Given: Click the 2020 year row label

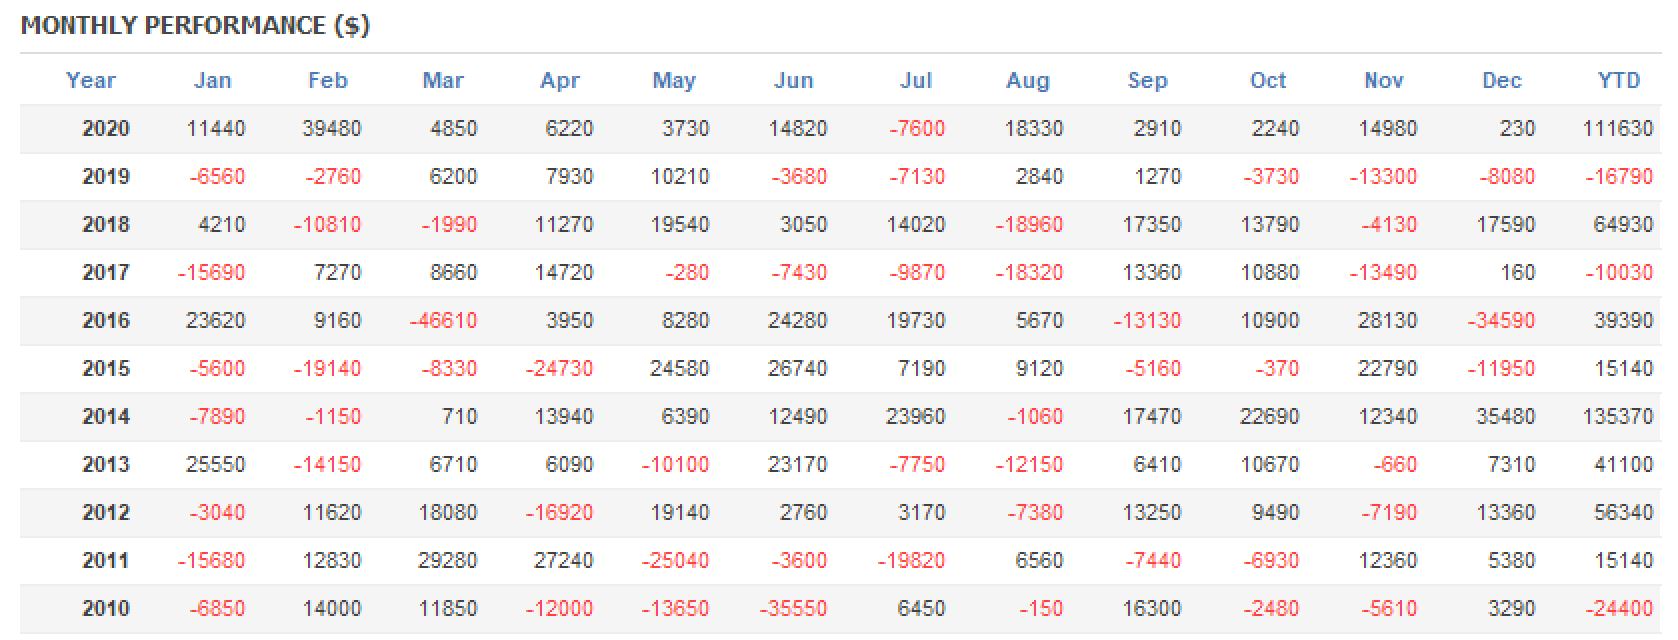Looking at the screenshot, I should pos(106,129).
